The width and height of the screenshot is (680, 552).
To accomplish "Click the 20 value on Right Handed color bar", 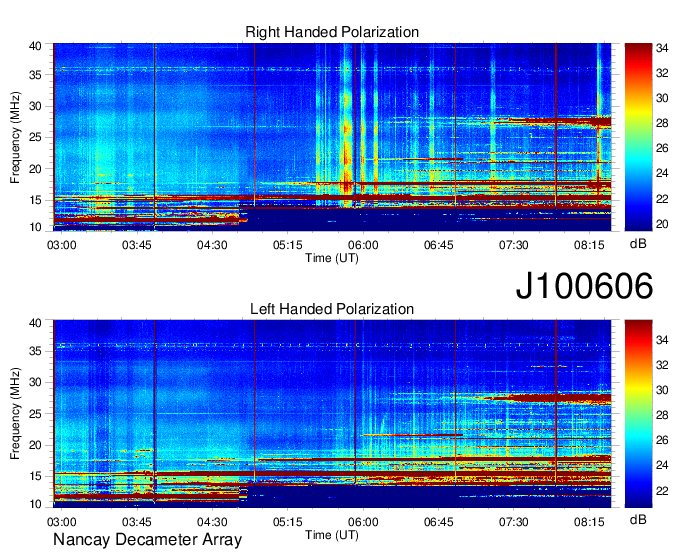I will pos(662,224).
